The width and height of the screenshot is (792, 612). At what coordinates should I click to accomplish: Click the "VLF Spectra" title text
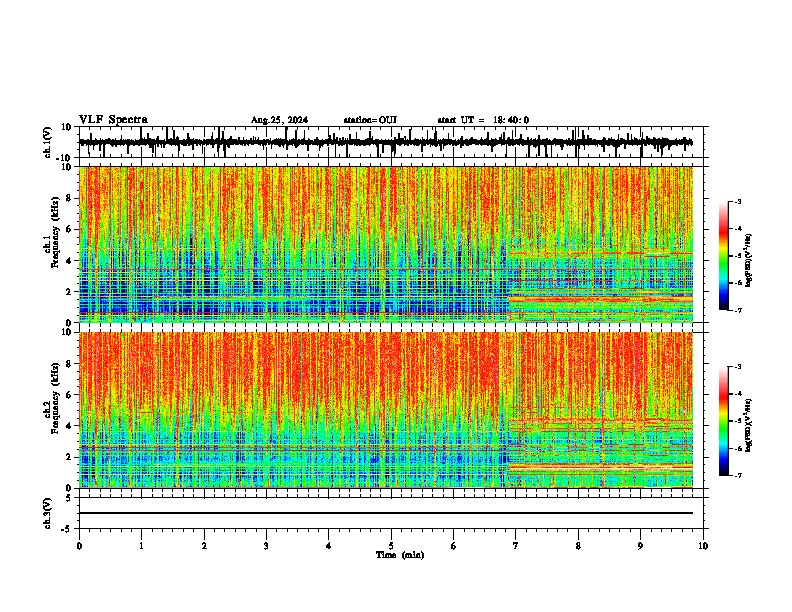[x=113, y=120]
